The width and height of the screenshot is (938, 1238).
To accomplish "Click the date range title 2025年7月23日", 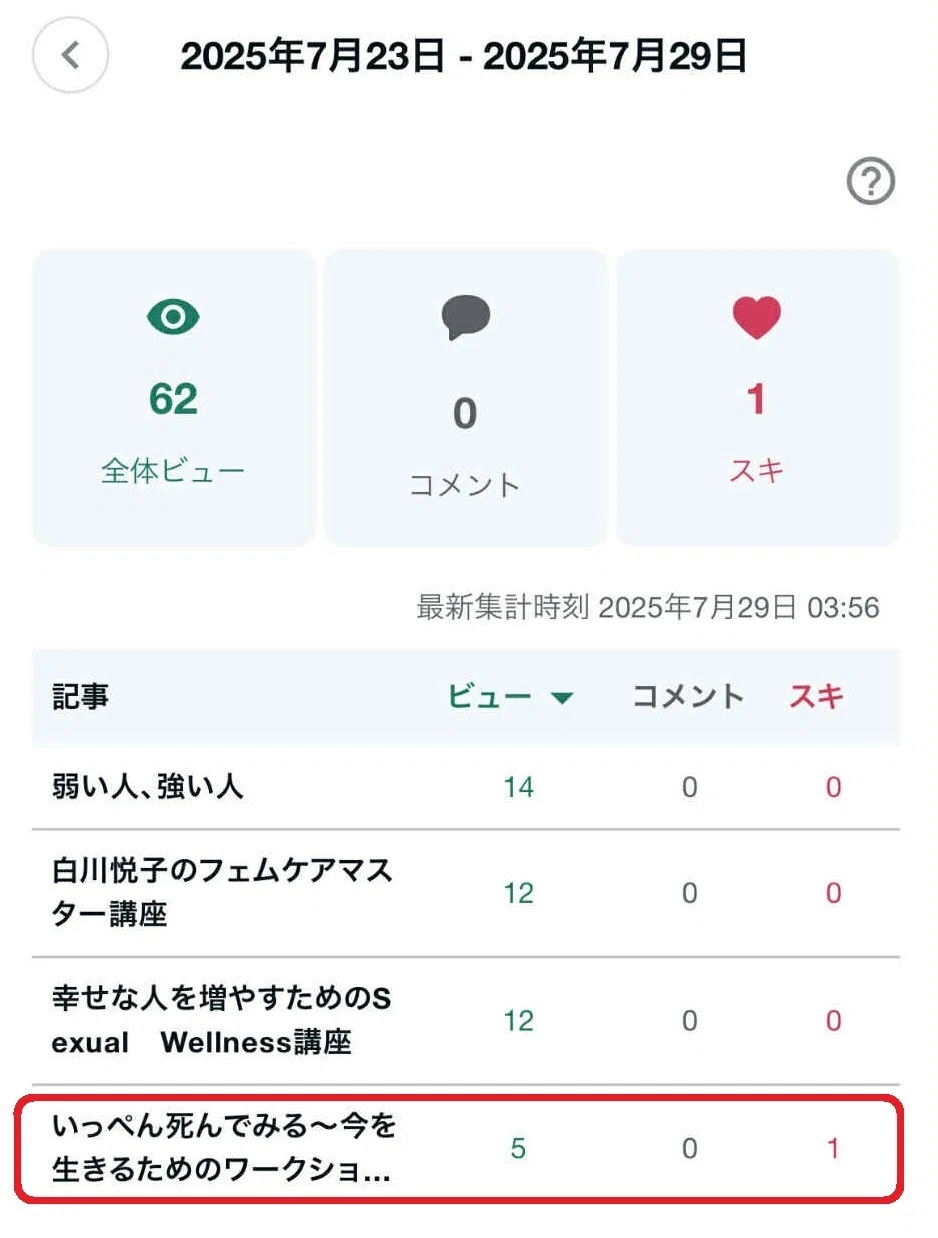I will click(312, 57).
